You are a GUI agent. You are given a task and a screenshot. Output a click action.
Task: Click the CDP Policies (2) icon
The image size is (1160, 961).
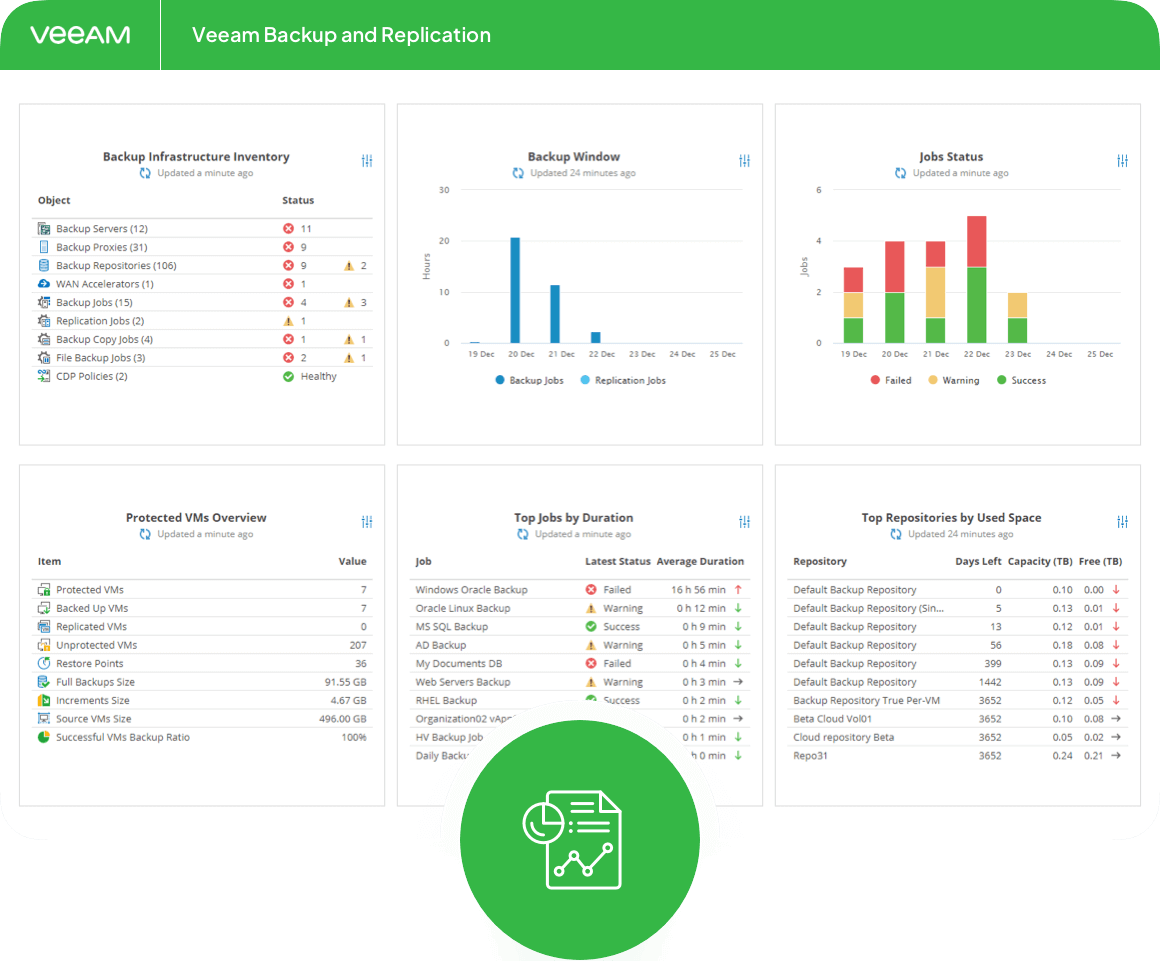point(44,377)
